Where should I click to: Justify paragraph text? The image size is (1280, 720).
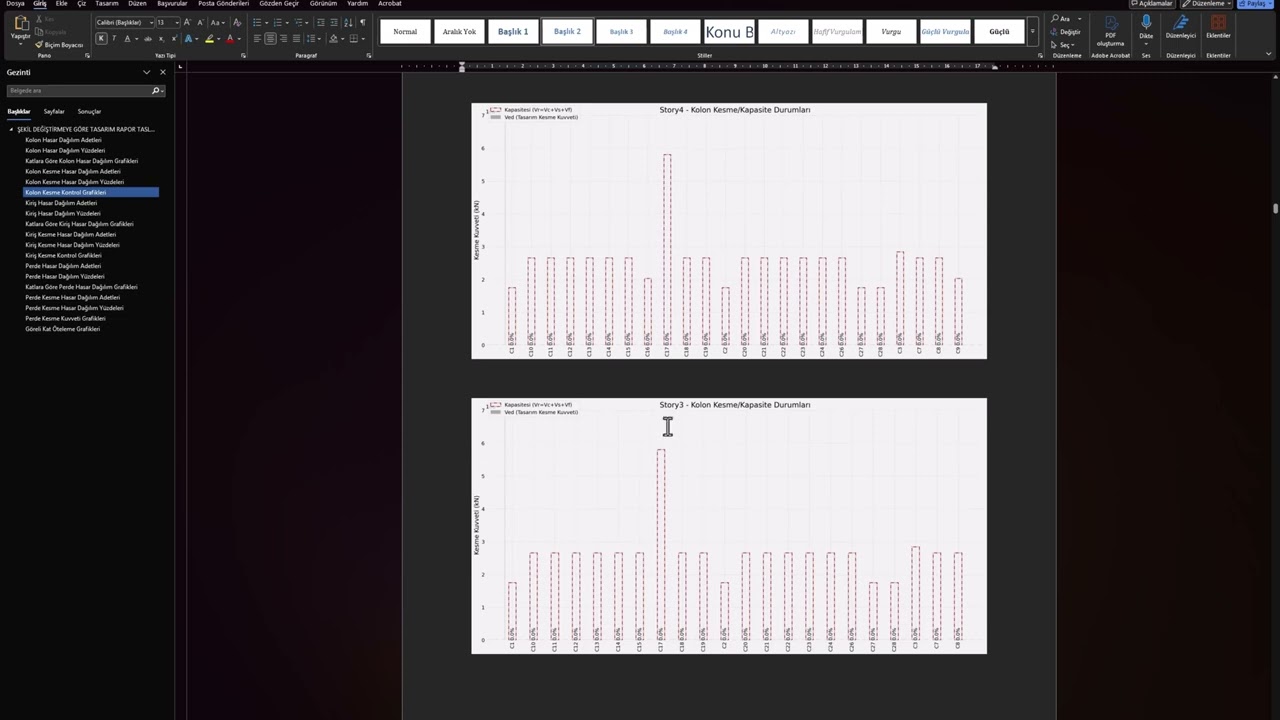[296, 39]
